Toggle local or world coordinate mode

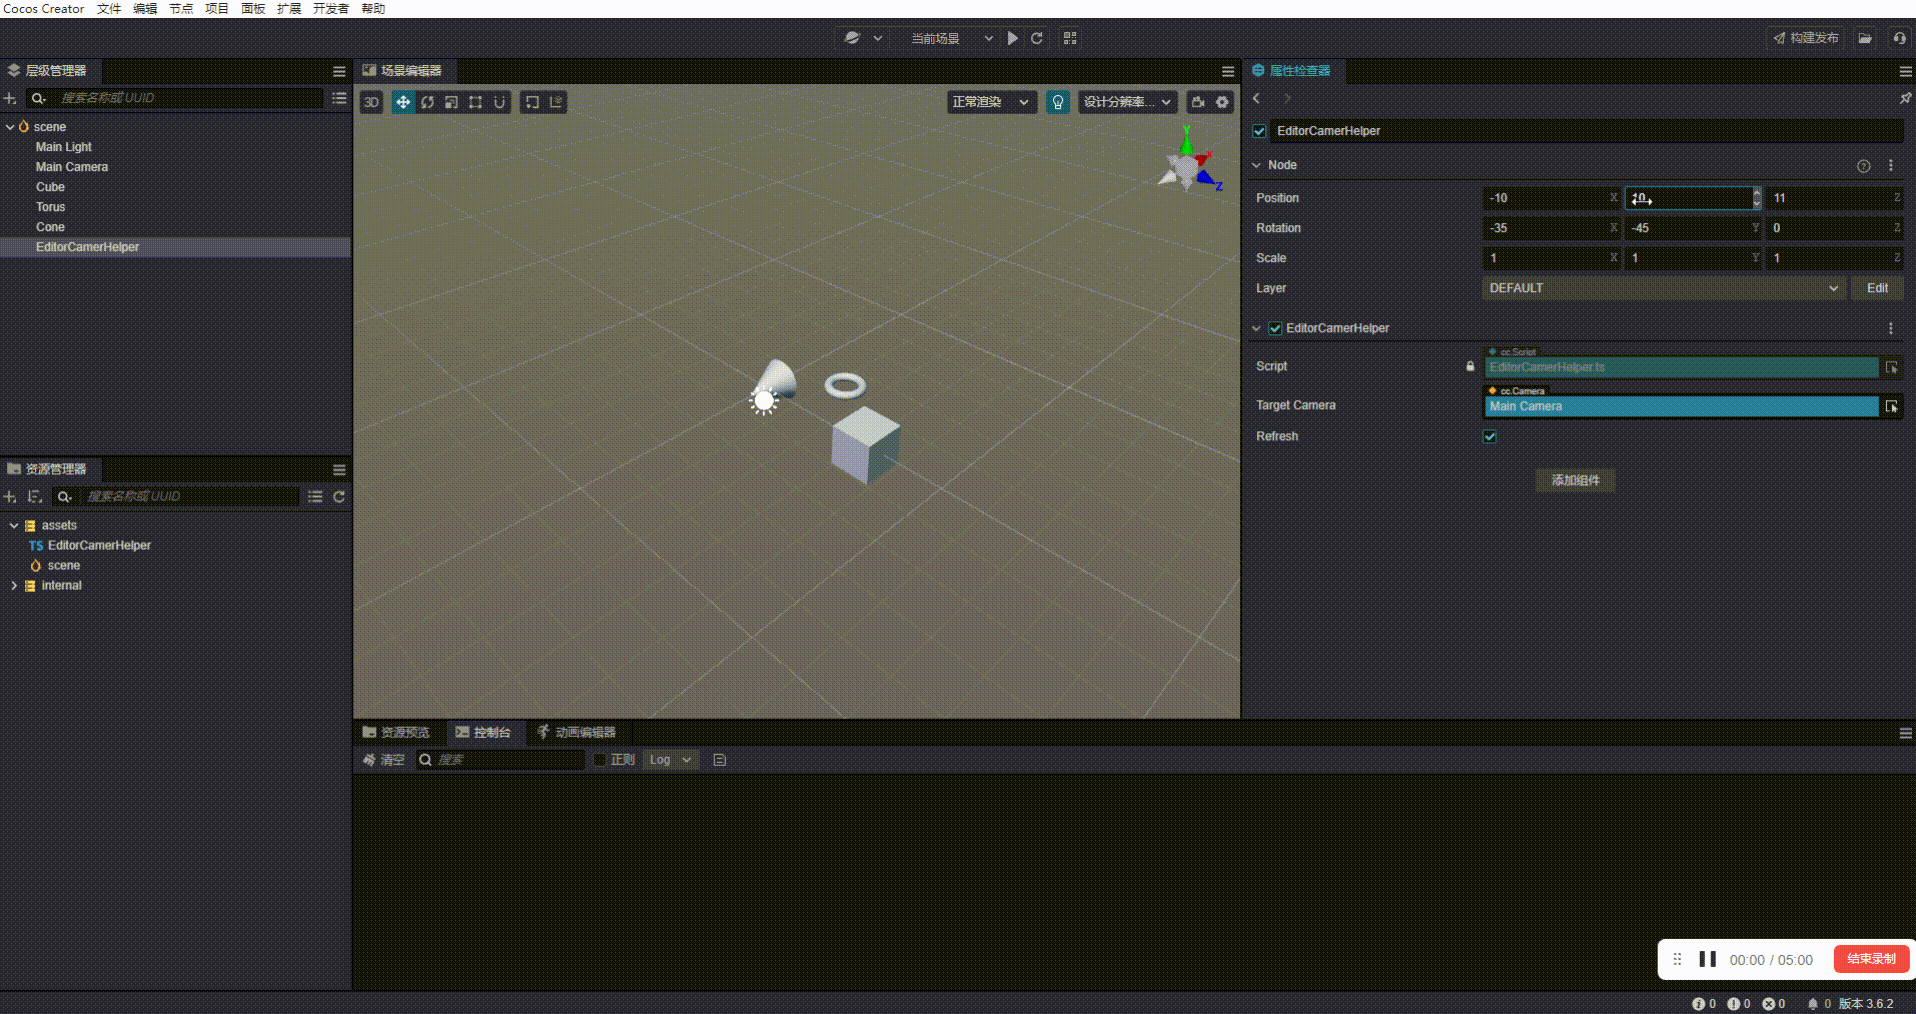pyautogui.click(x=556, y=102)
